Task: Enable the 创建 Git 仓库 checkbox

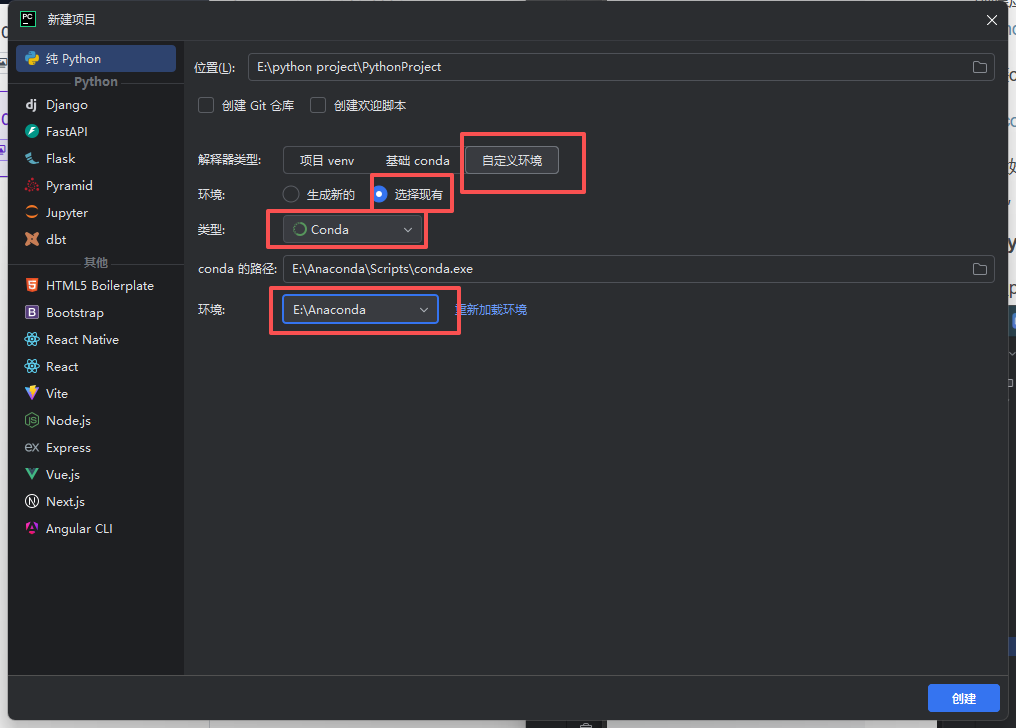Action: click(x=206, y=105)
